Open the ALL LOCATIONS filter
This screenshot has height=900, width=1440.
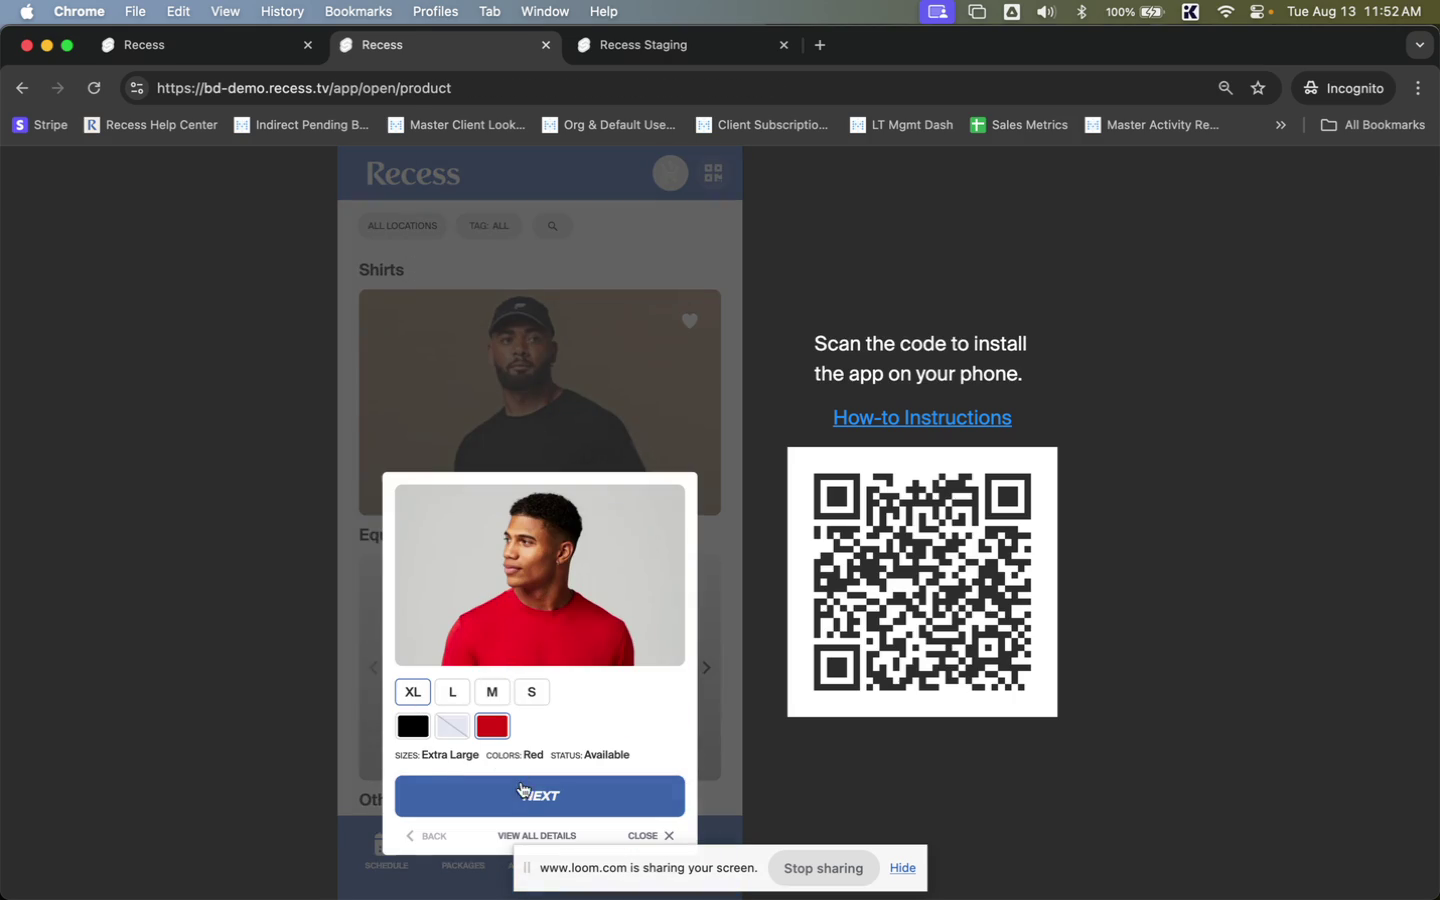(402, 226)
